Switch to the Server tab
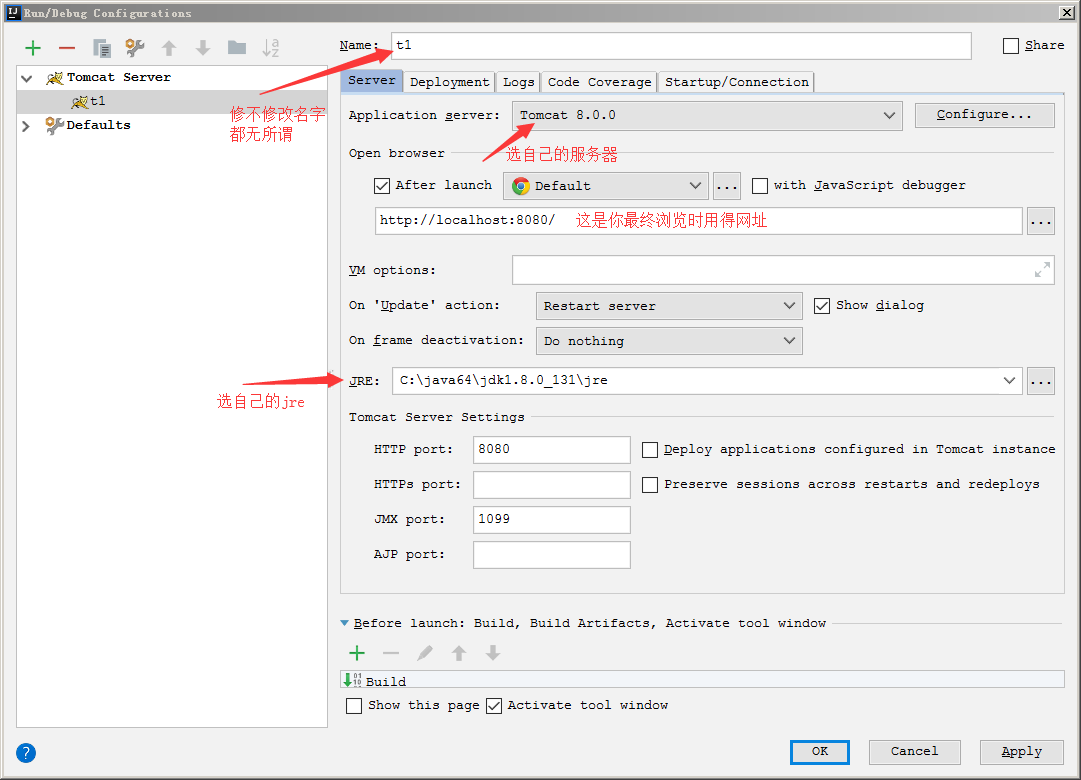Image resolution: width=1081 pixels, height=780 pixels. click(372, 81)
